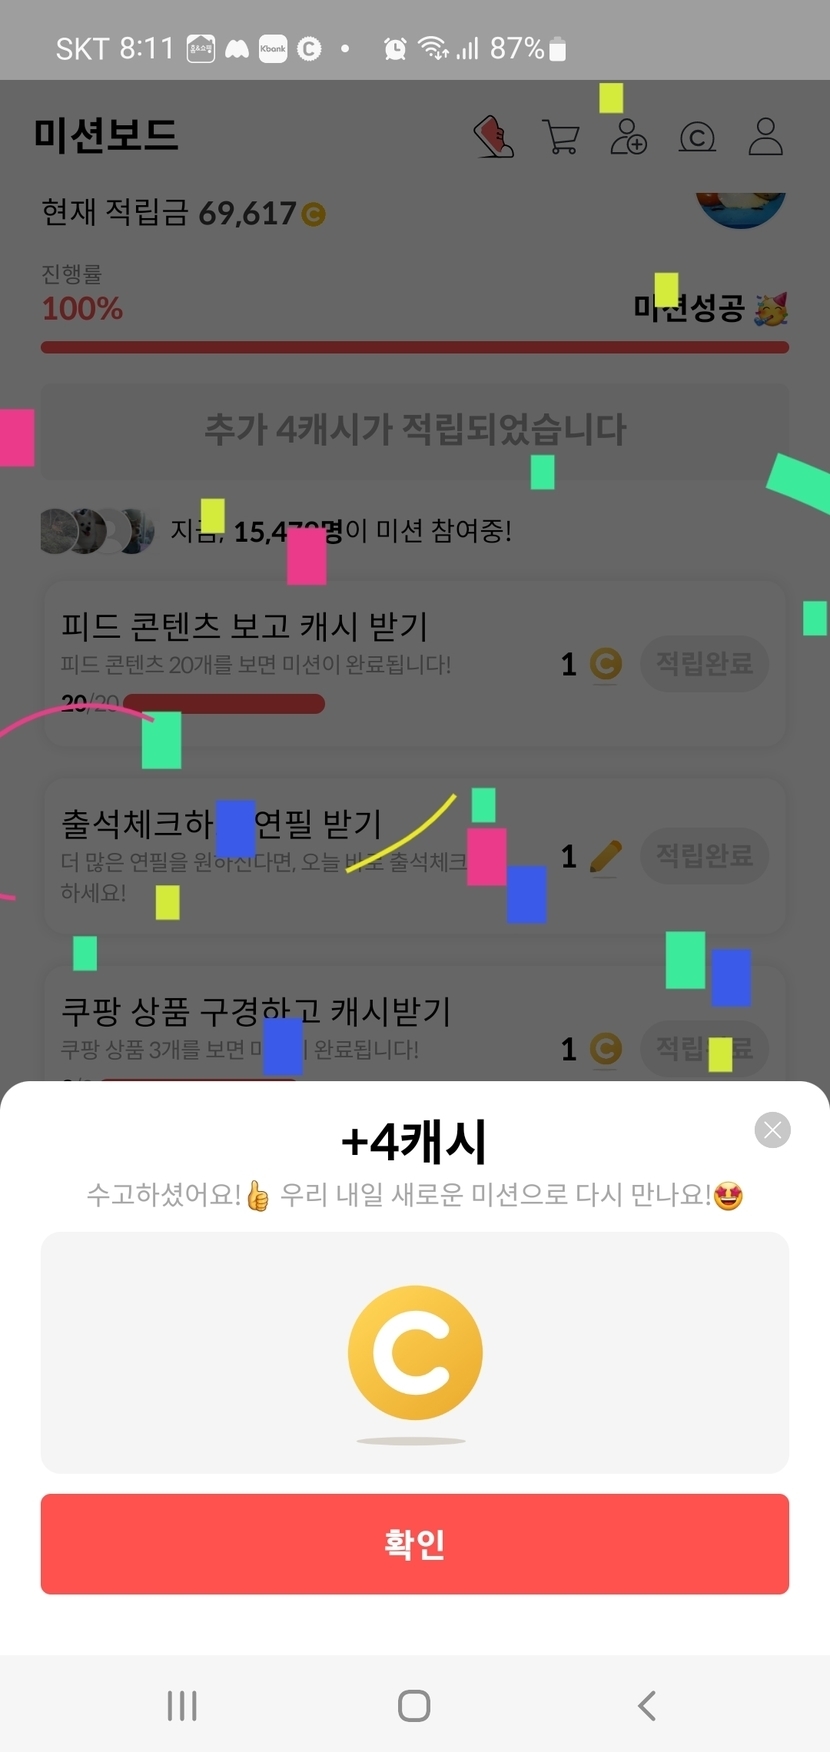
Task: Tap the Android back navigation button
Action: (647, 1705)
